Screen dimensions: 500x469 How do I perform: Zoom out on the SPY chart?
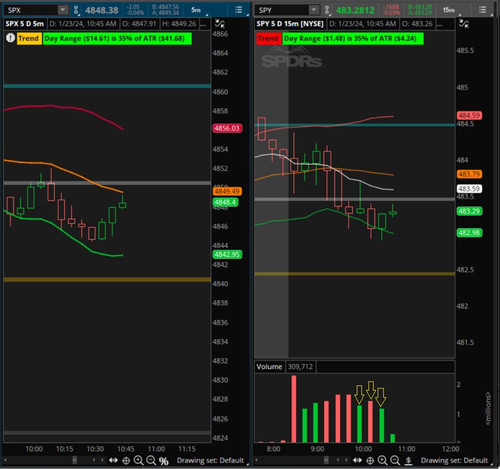(x=395, y=461)
